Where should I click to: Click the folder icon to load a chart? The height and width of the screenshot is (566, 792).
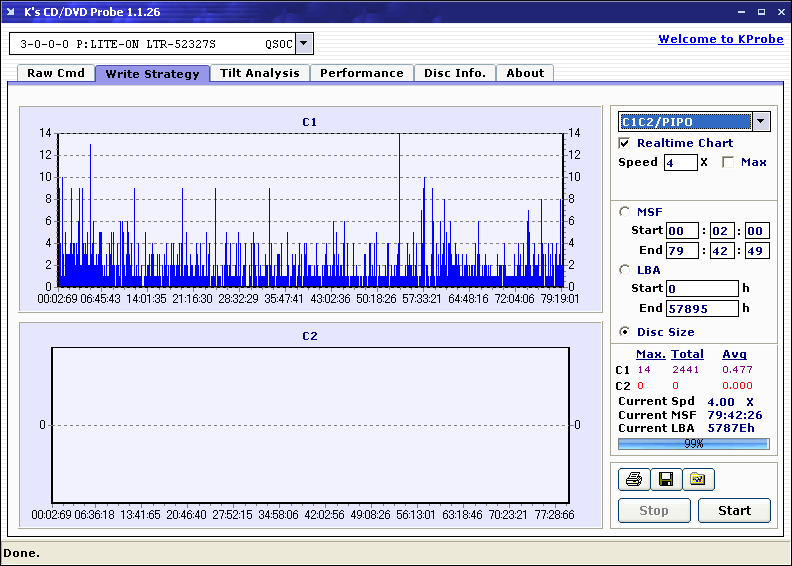point(698,480)
